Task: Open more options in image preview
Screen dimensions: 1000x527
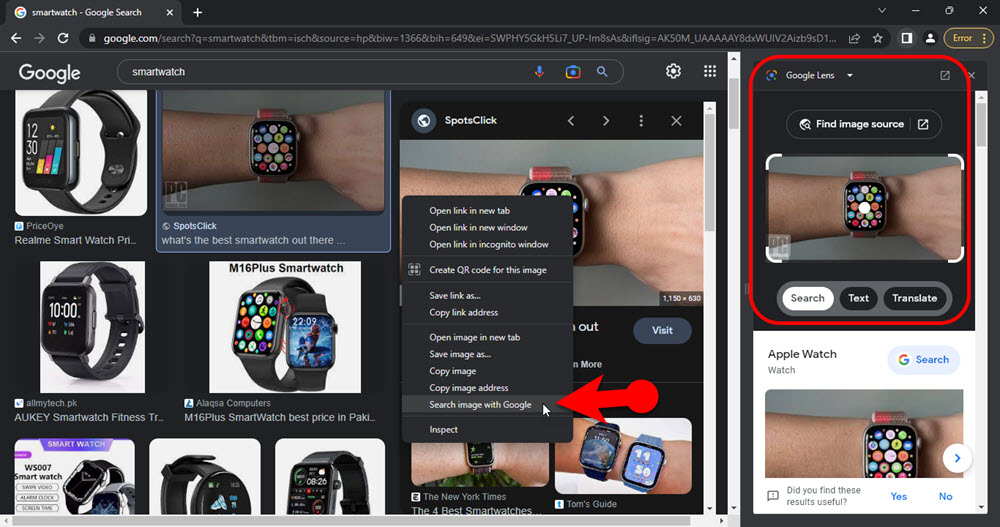Action: 641,121
